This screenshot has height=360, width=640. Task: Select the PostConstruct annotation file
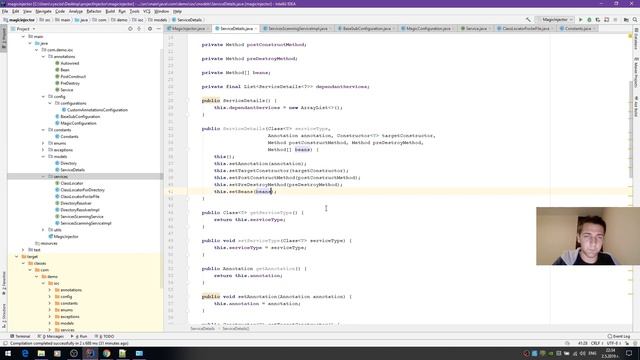[x=70, y=76]
